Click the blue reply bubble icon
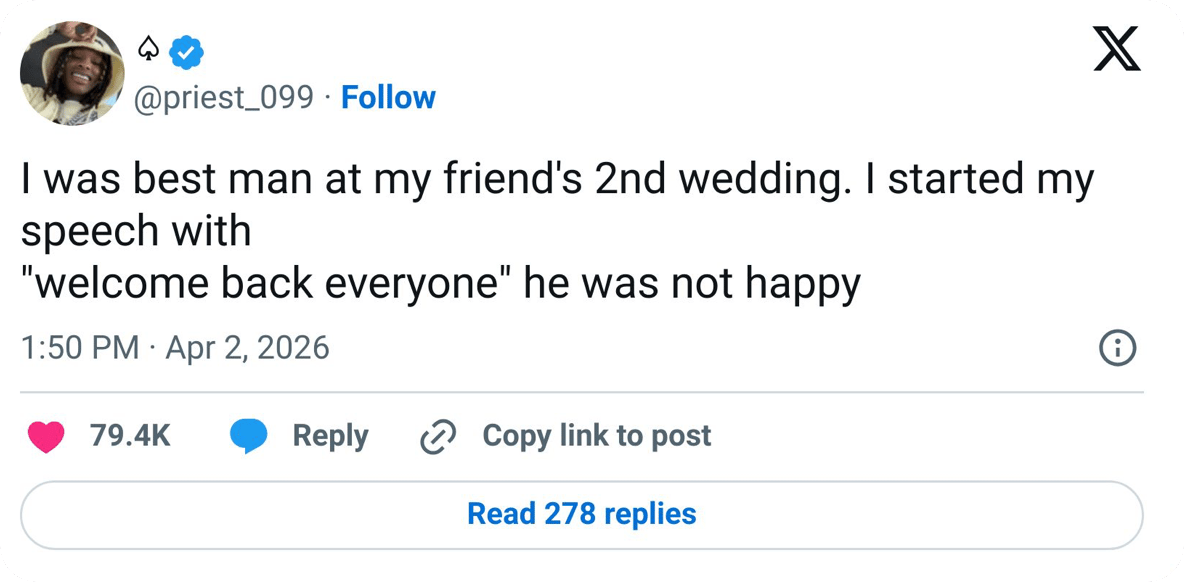1184x582 pixels. (x=248, y=437)
